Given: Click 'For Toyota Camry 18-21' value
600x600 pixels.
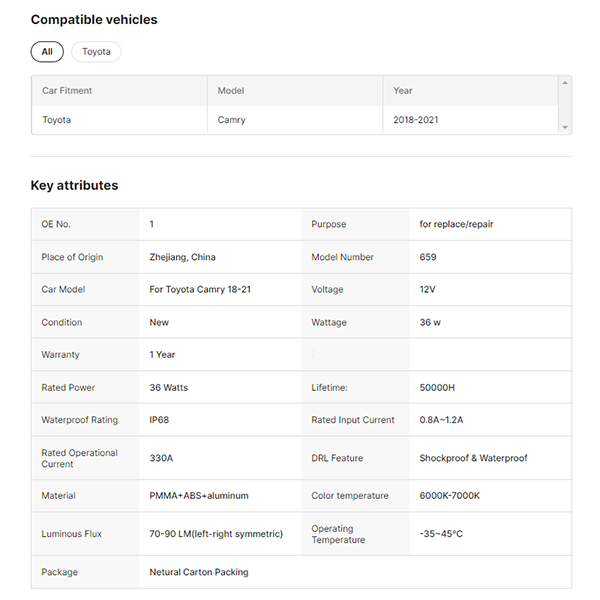Looking at the screenshot, I should coord(200,290).
